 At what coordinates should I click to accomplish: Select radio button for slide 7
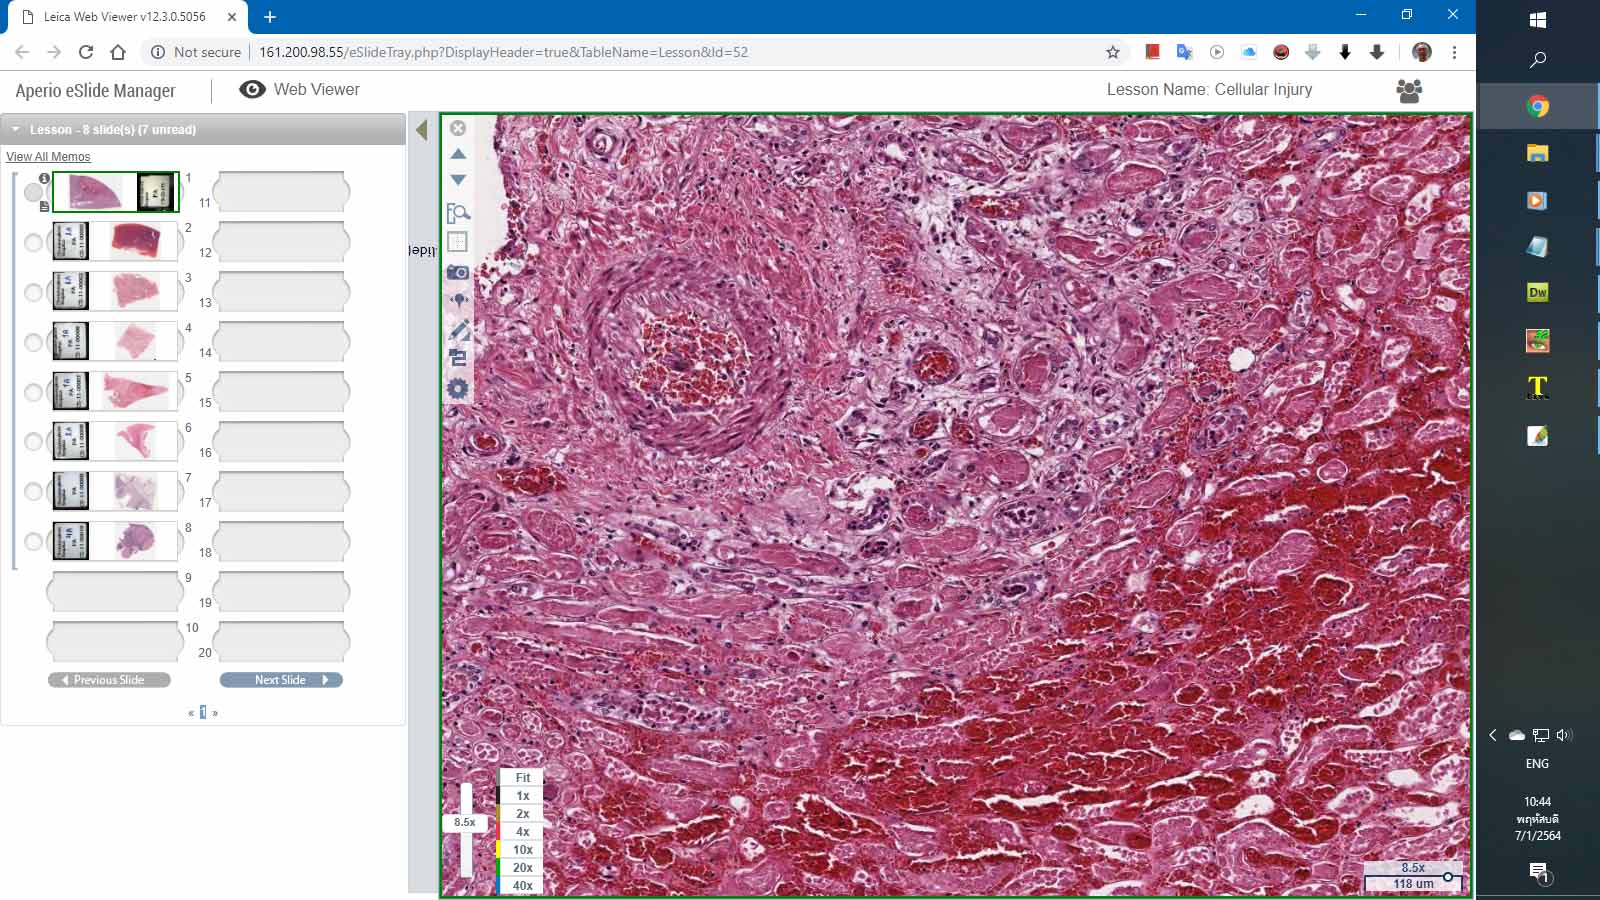point(33,492)
